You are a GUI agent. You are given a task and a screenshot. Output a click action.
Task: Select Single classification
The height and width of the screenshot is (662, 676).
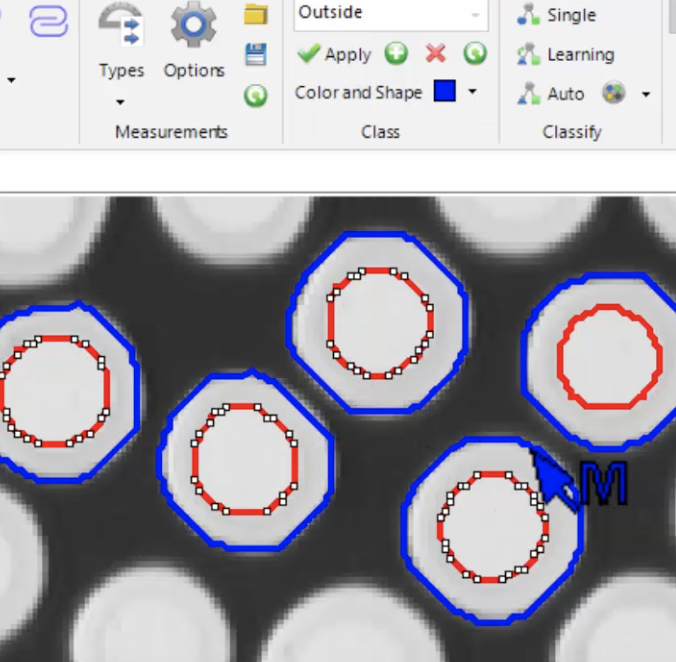coord(557,15)
